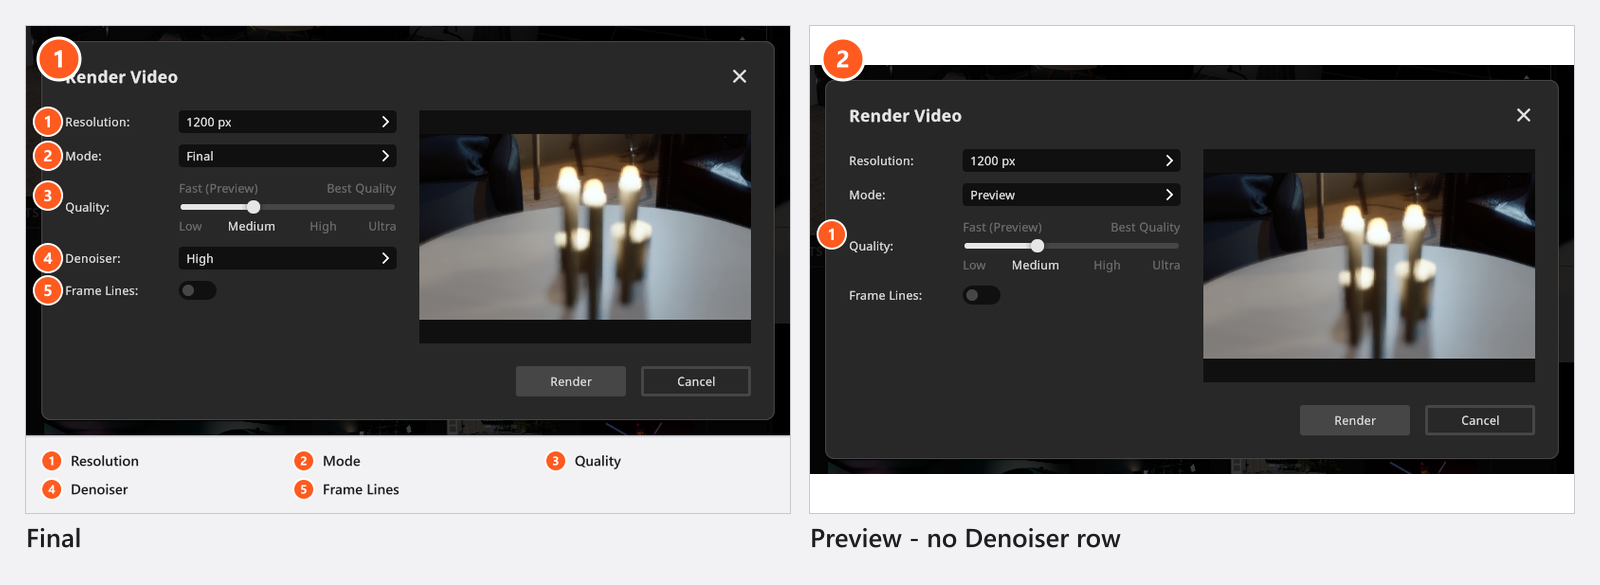The width and height of the screenshot is (1600, 585).
Task: Click the Denoiser chevron arrow showing High
Action: click(x=385, y=258)
